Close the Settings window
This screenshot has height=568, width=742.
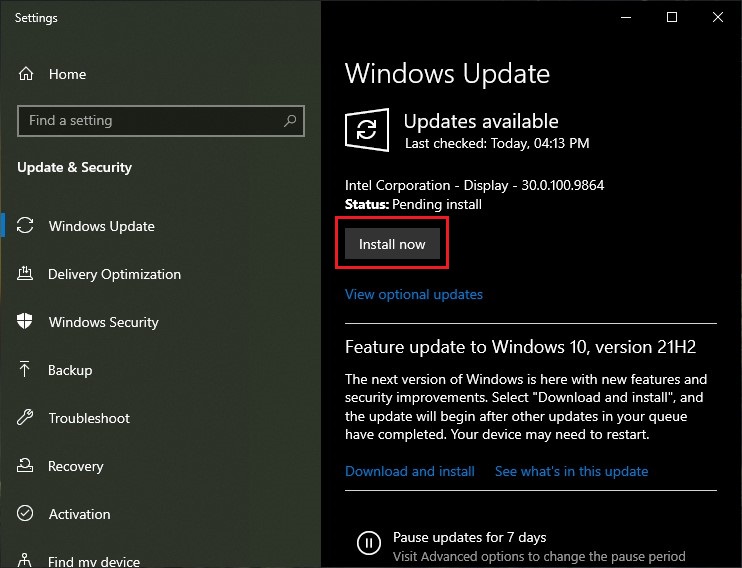[718, 18]
